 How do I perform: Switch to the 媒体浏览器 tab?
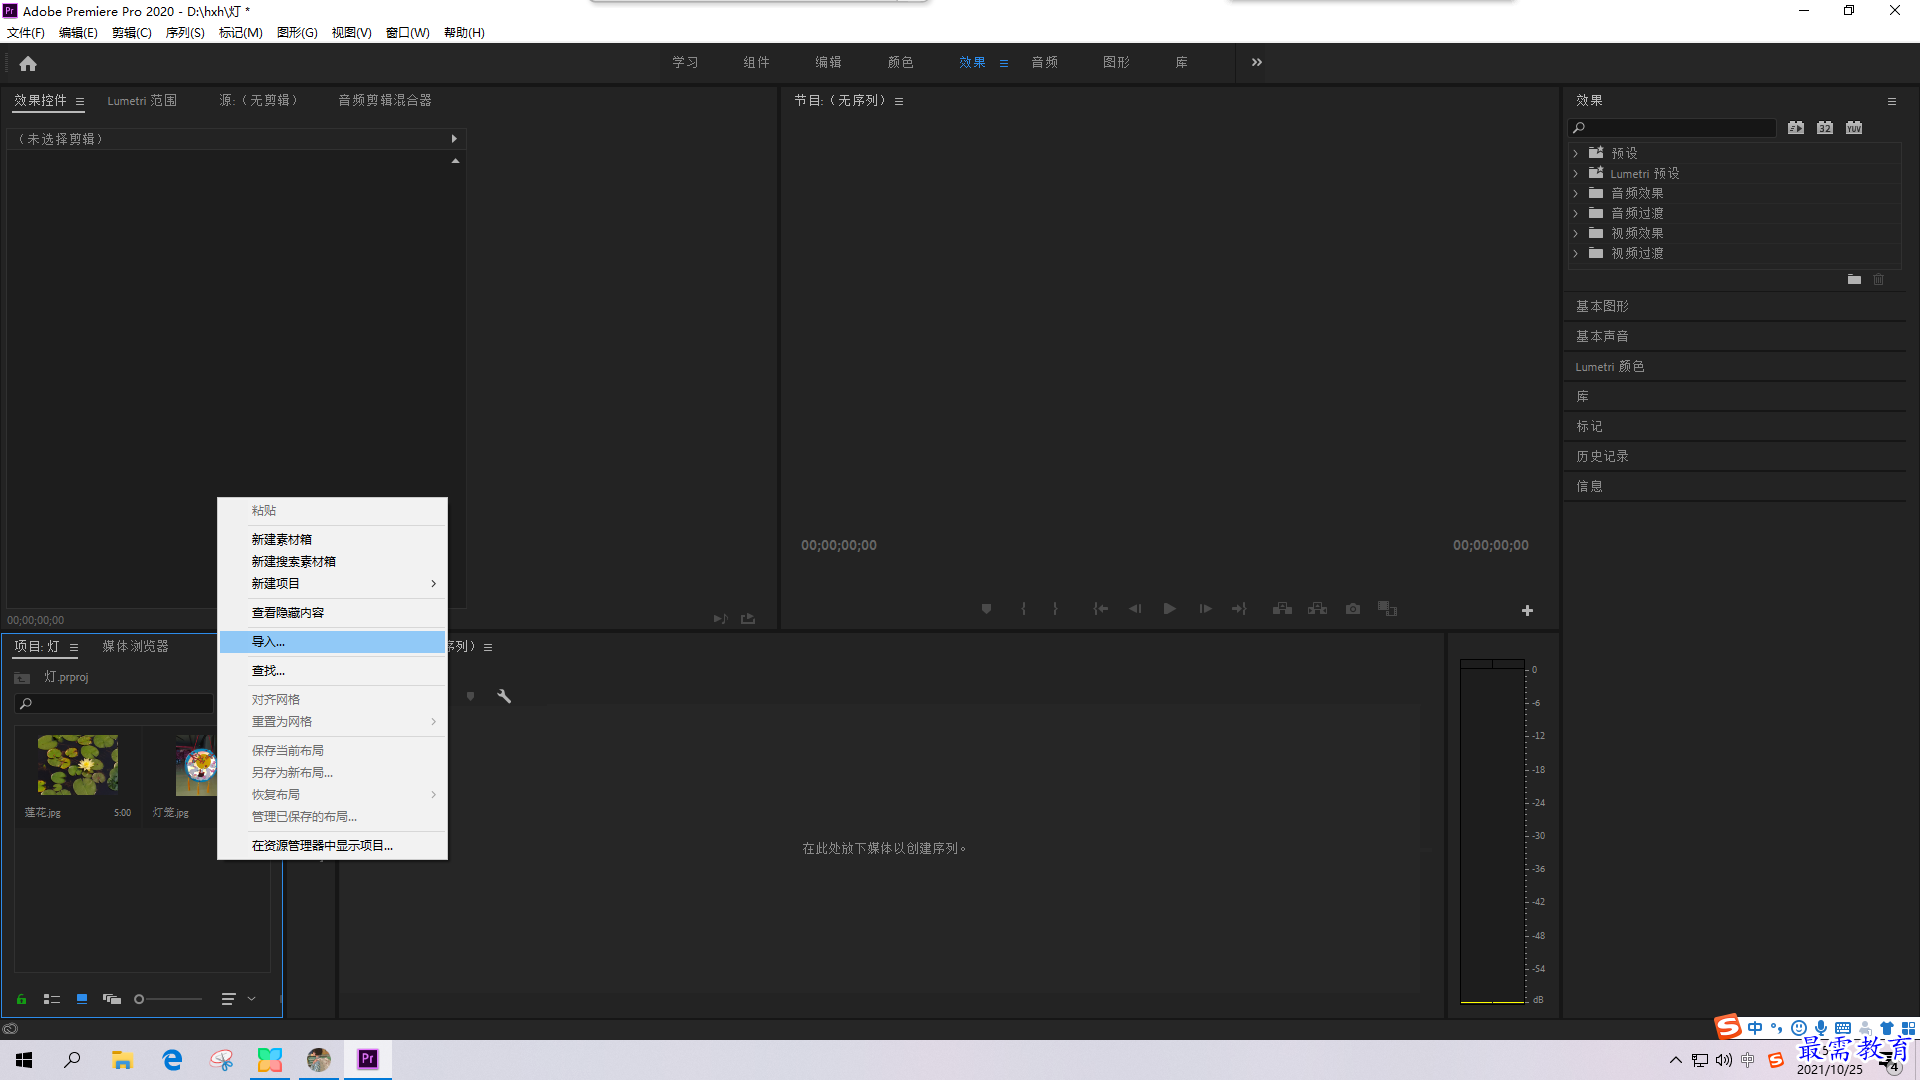click(x=135, y=647)
